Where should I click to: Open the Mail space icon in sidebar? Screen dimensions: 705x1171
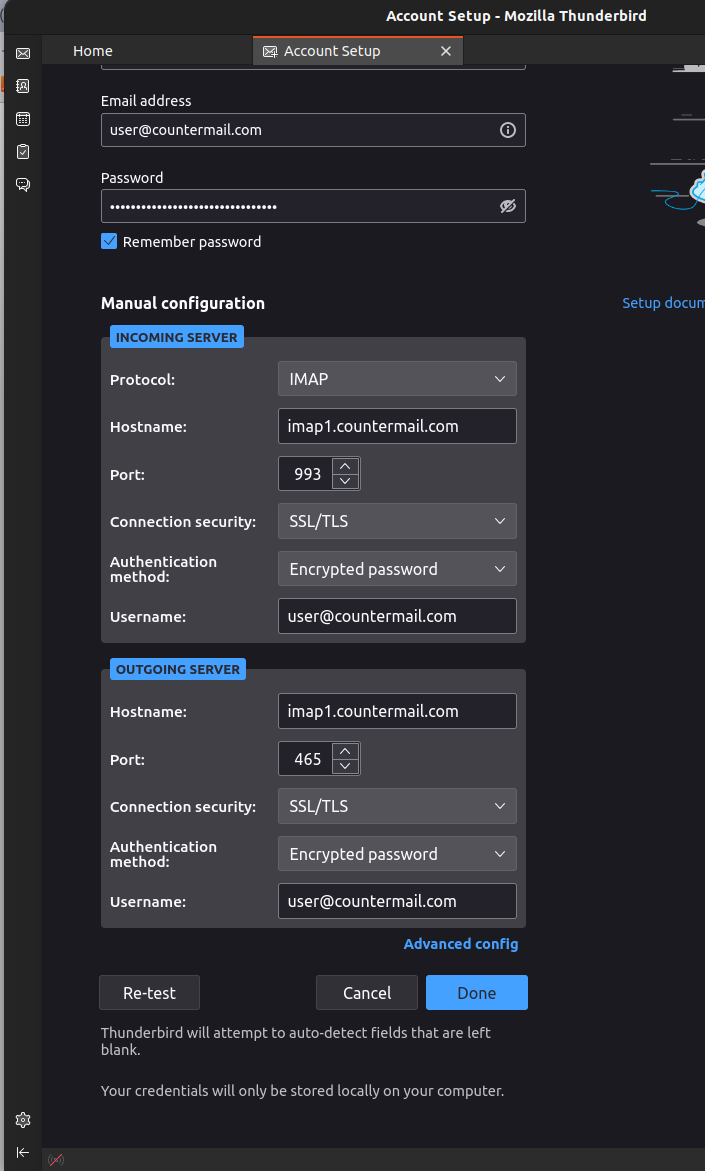(x=23, y=53)
